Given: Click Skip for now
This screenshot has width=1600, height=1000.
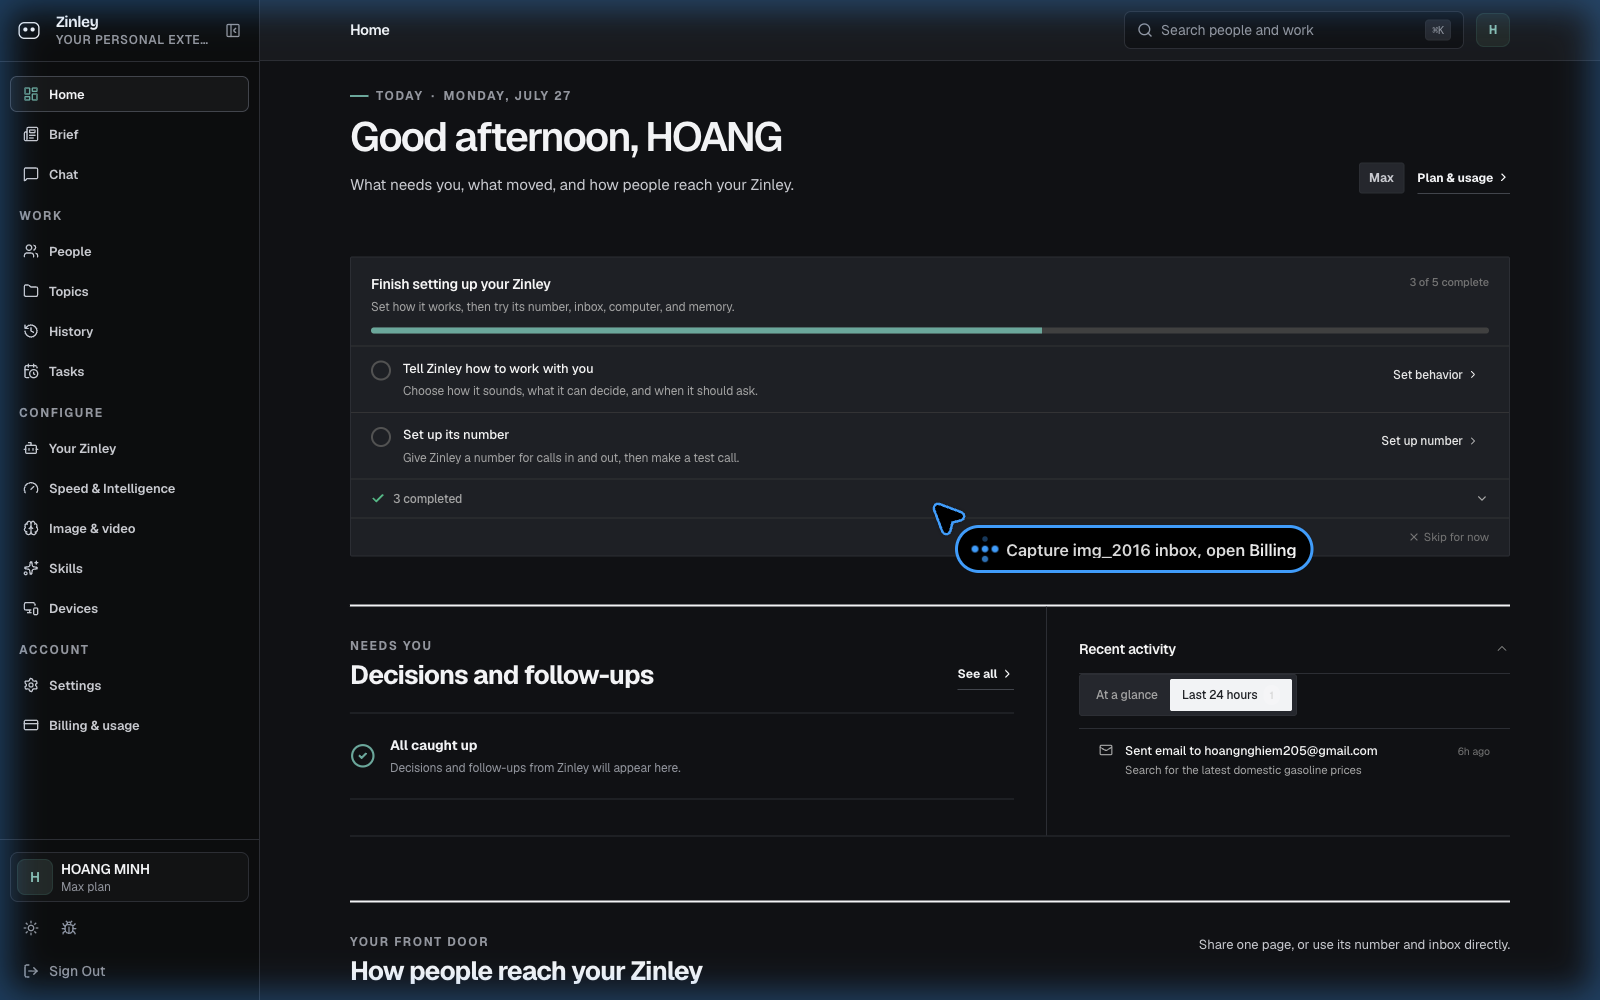Looking at the screenshot, I should (1449, 537).
